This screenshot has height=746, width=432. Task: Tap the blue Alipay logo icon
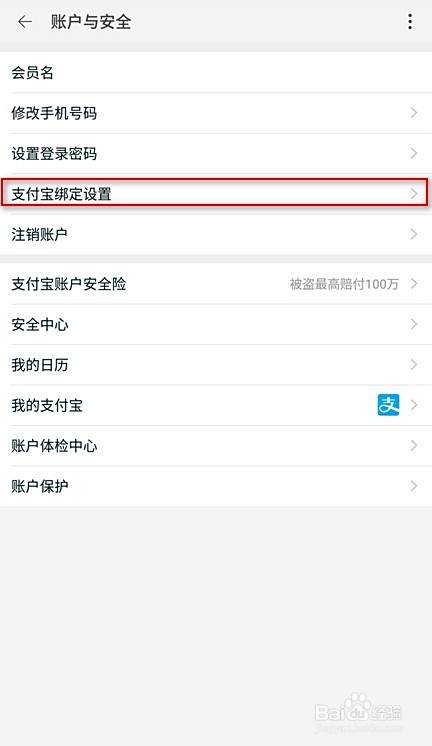388,405
